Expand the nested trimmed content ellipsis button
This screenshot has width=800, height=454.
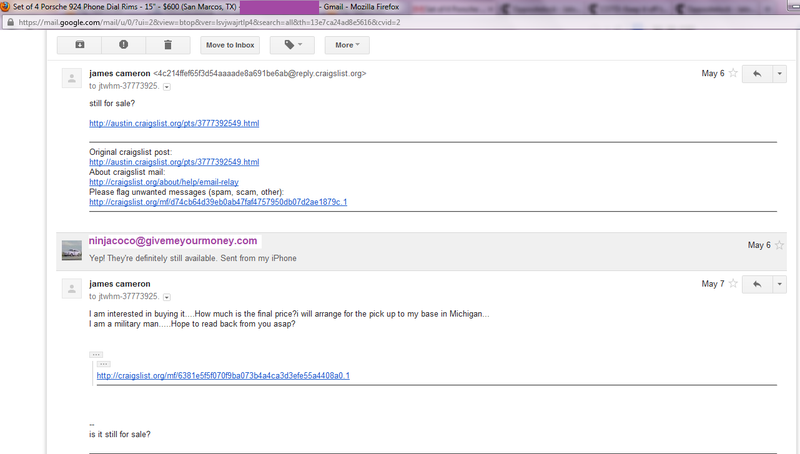pyautogui.click(x=104, y=364)
